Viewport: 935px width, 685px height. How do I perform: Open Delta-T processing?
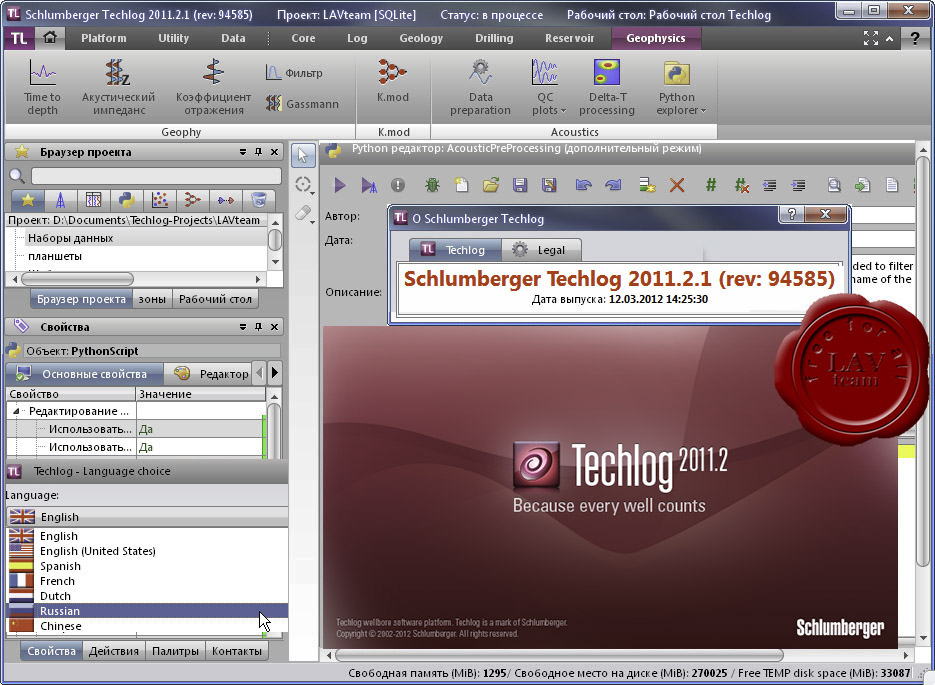pyautogui.click(x=606, y=88)
